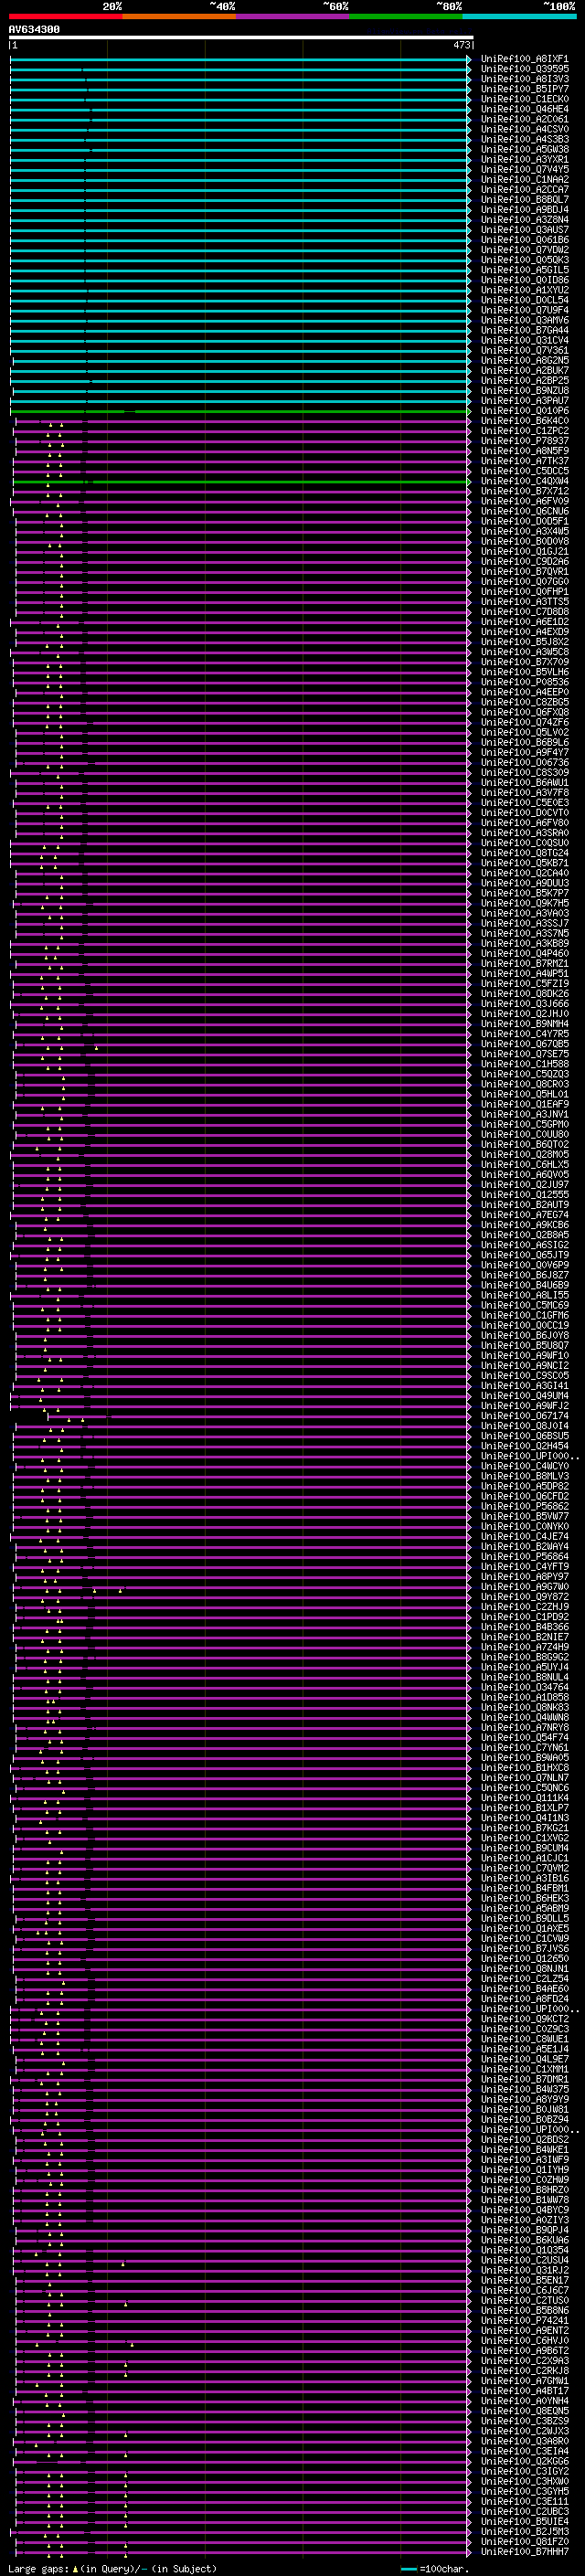Select the UniRef100_B7DMR1 label

point(524,2079)
